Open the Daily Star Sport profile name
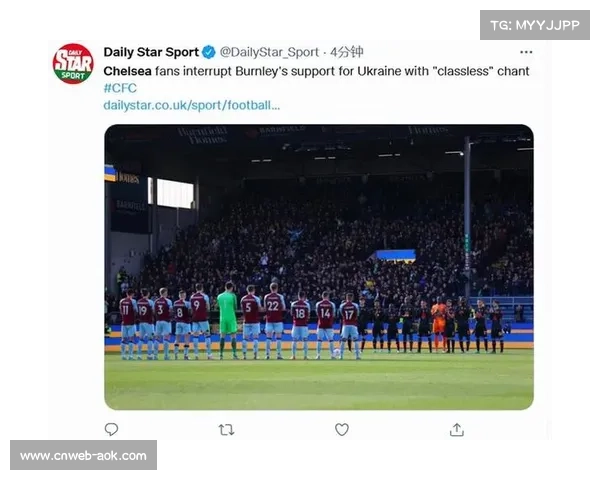The image size is (600, 480). [151, 52]
